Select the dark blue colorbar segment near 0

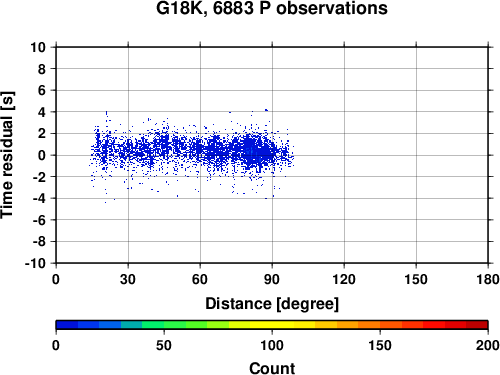[x=67, y=325]
